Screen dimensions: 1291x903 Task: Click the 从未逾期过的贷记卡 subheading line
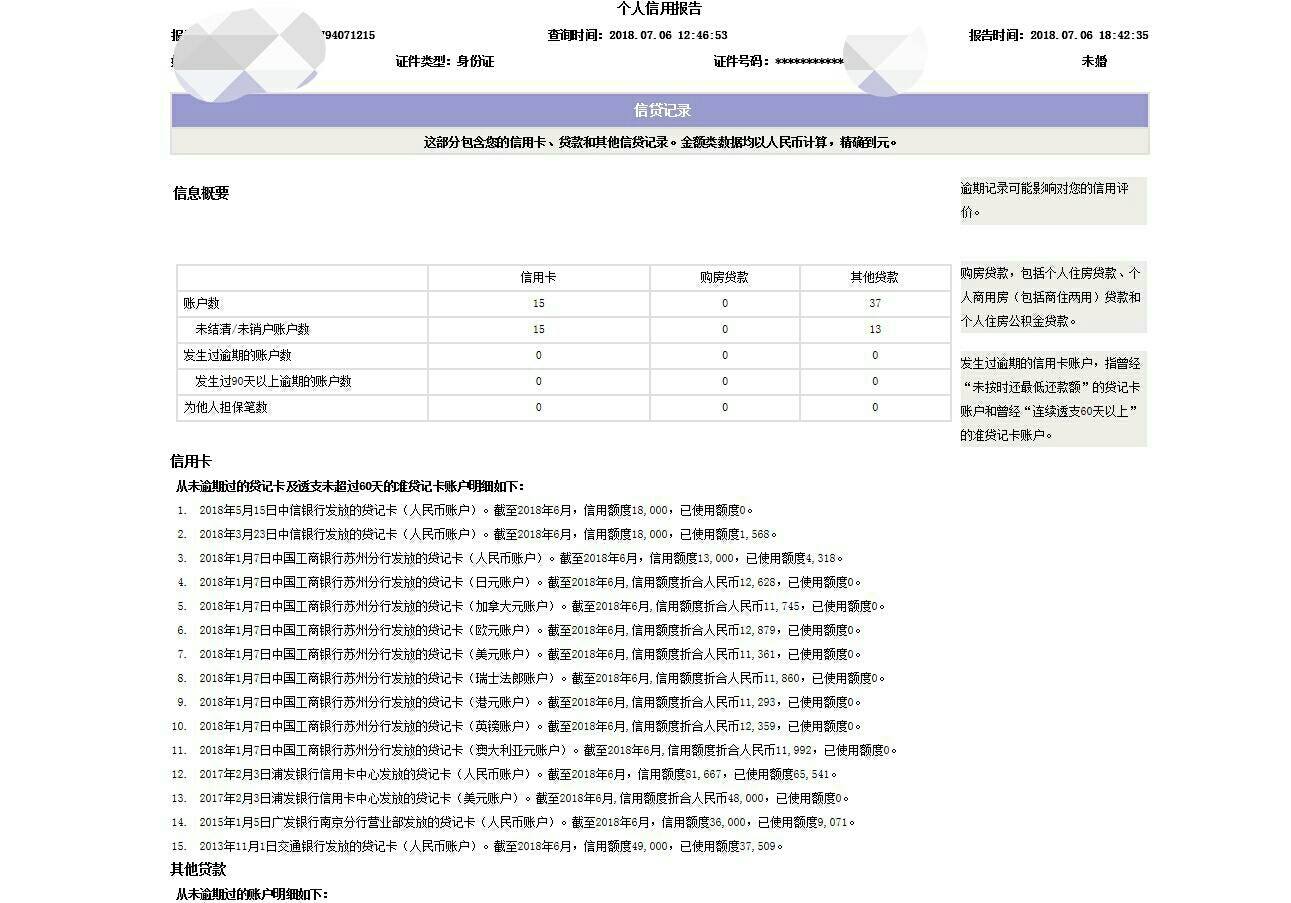tap(349, 487)
